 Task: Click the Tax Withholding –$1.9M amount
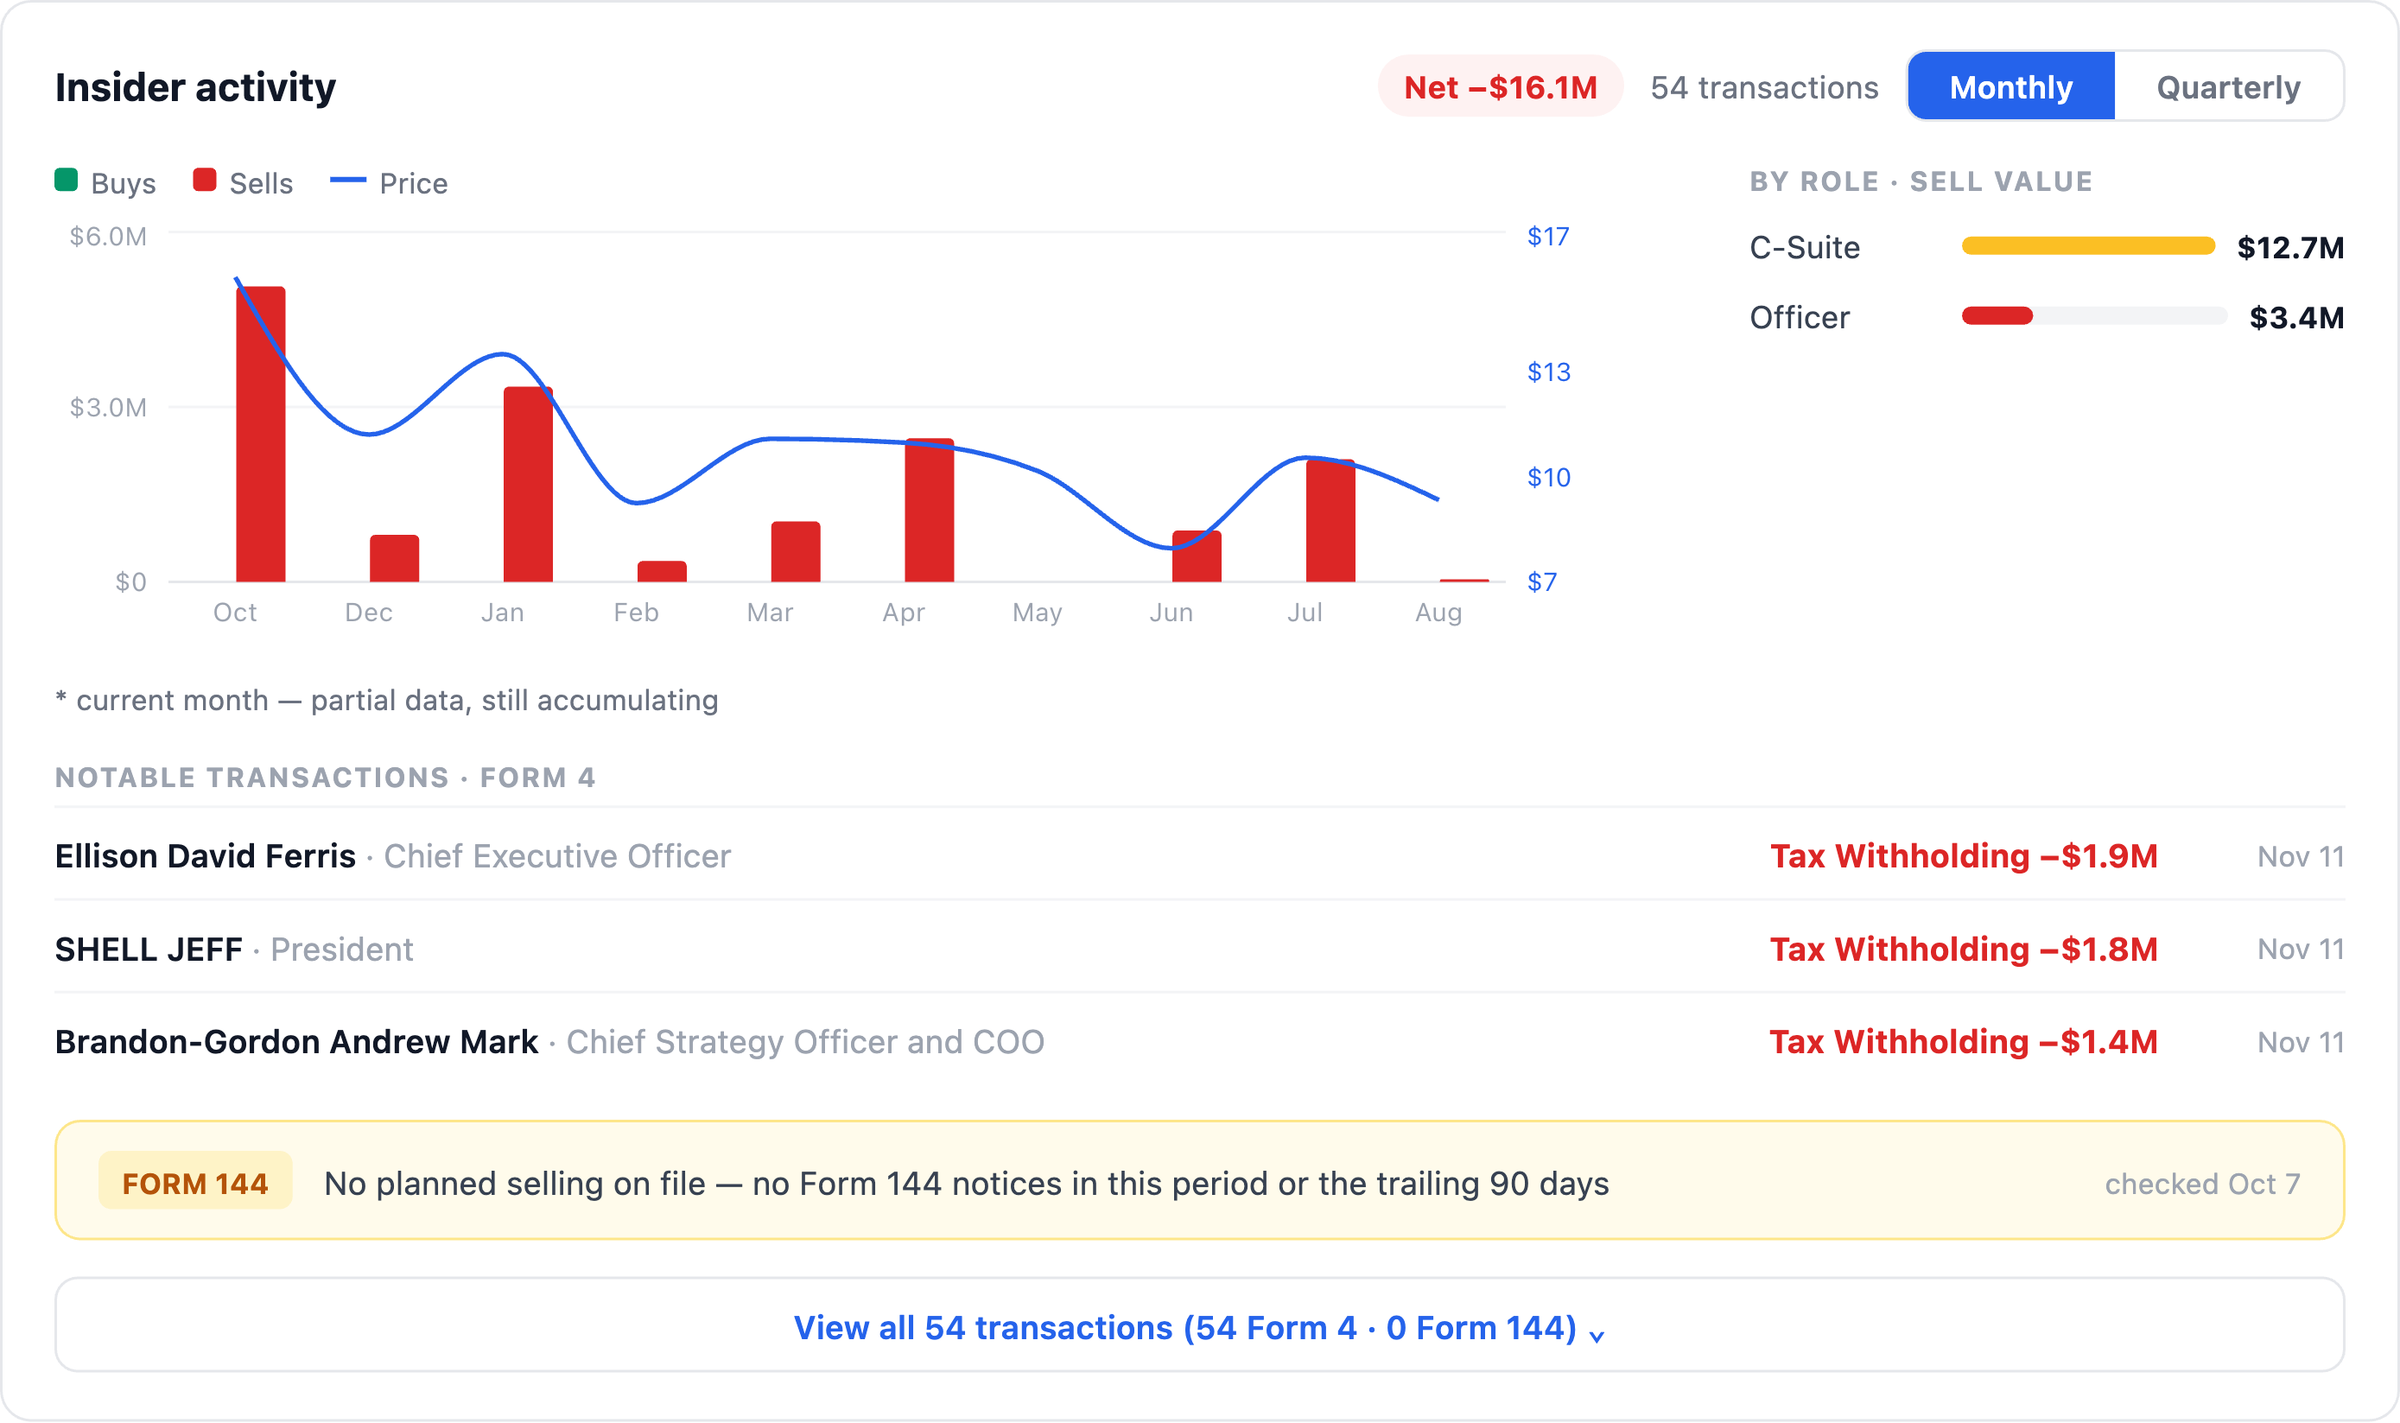pyautogui.click(x=1963, y=856)
